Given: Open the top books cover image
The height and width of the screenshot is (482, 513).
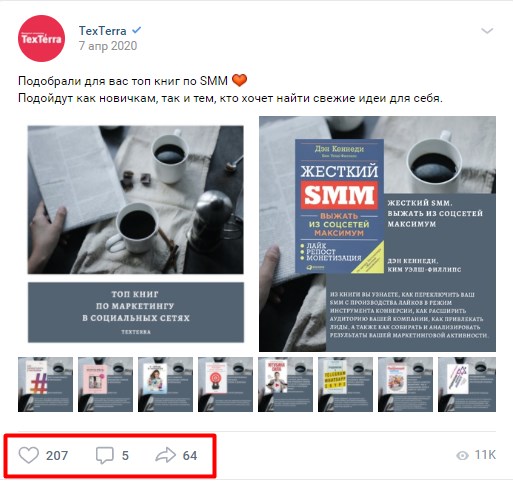Looking at the screenshot, I should point(136,234).
